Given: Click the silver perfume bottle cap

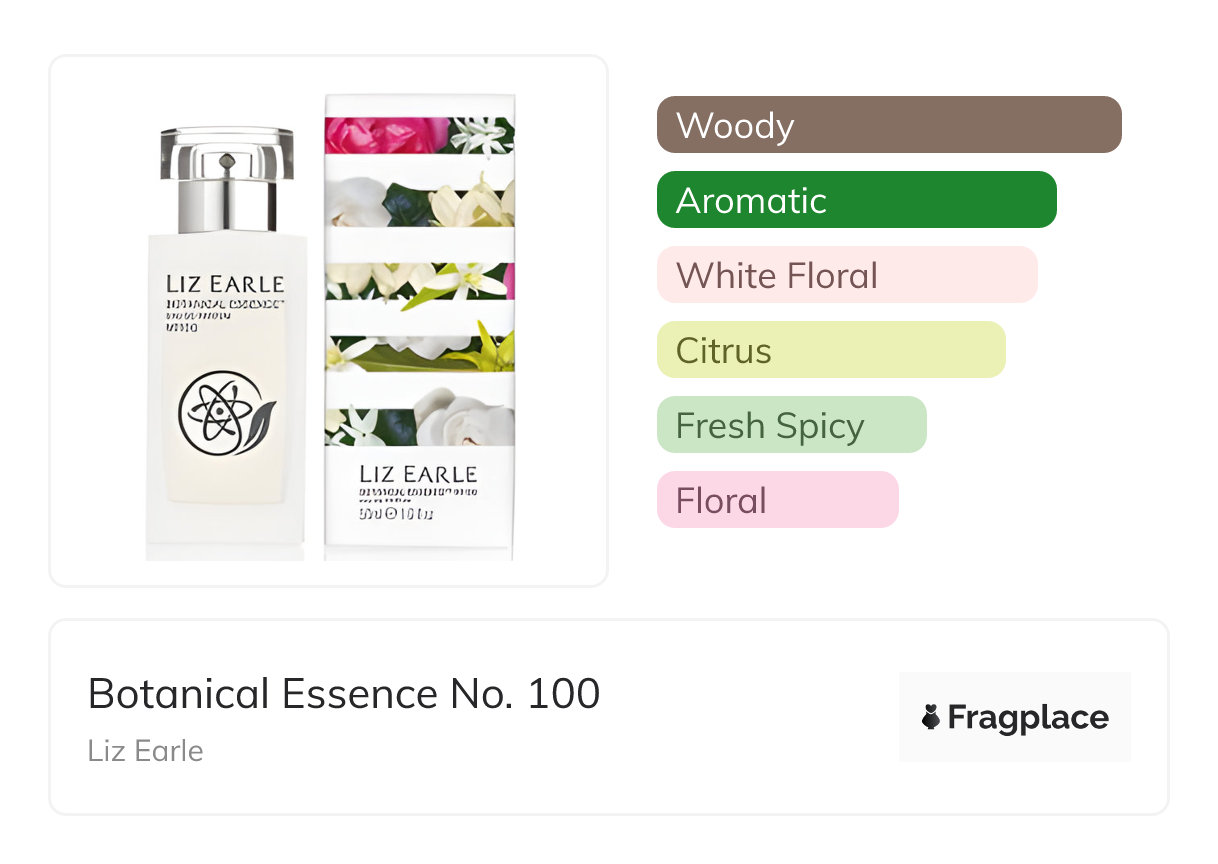Looking at the screenshot, I should coord(227,178).
